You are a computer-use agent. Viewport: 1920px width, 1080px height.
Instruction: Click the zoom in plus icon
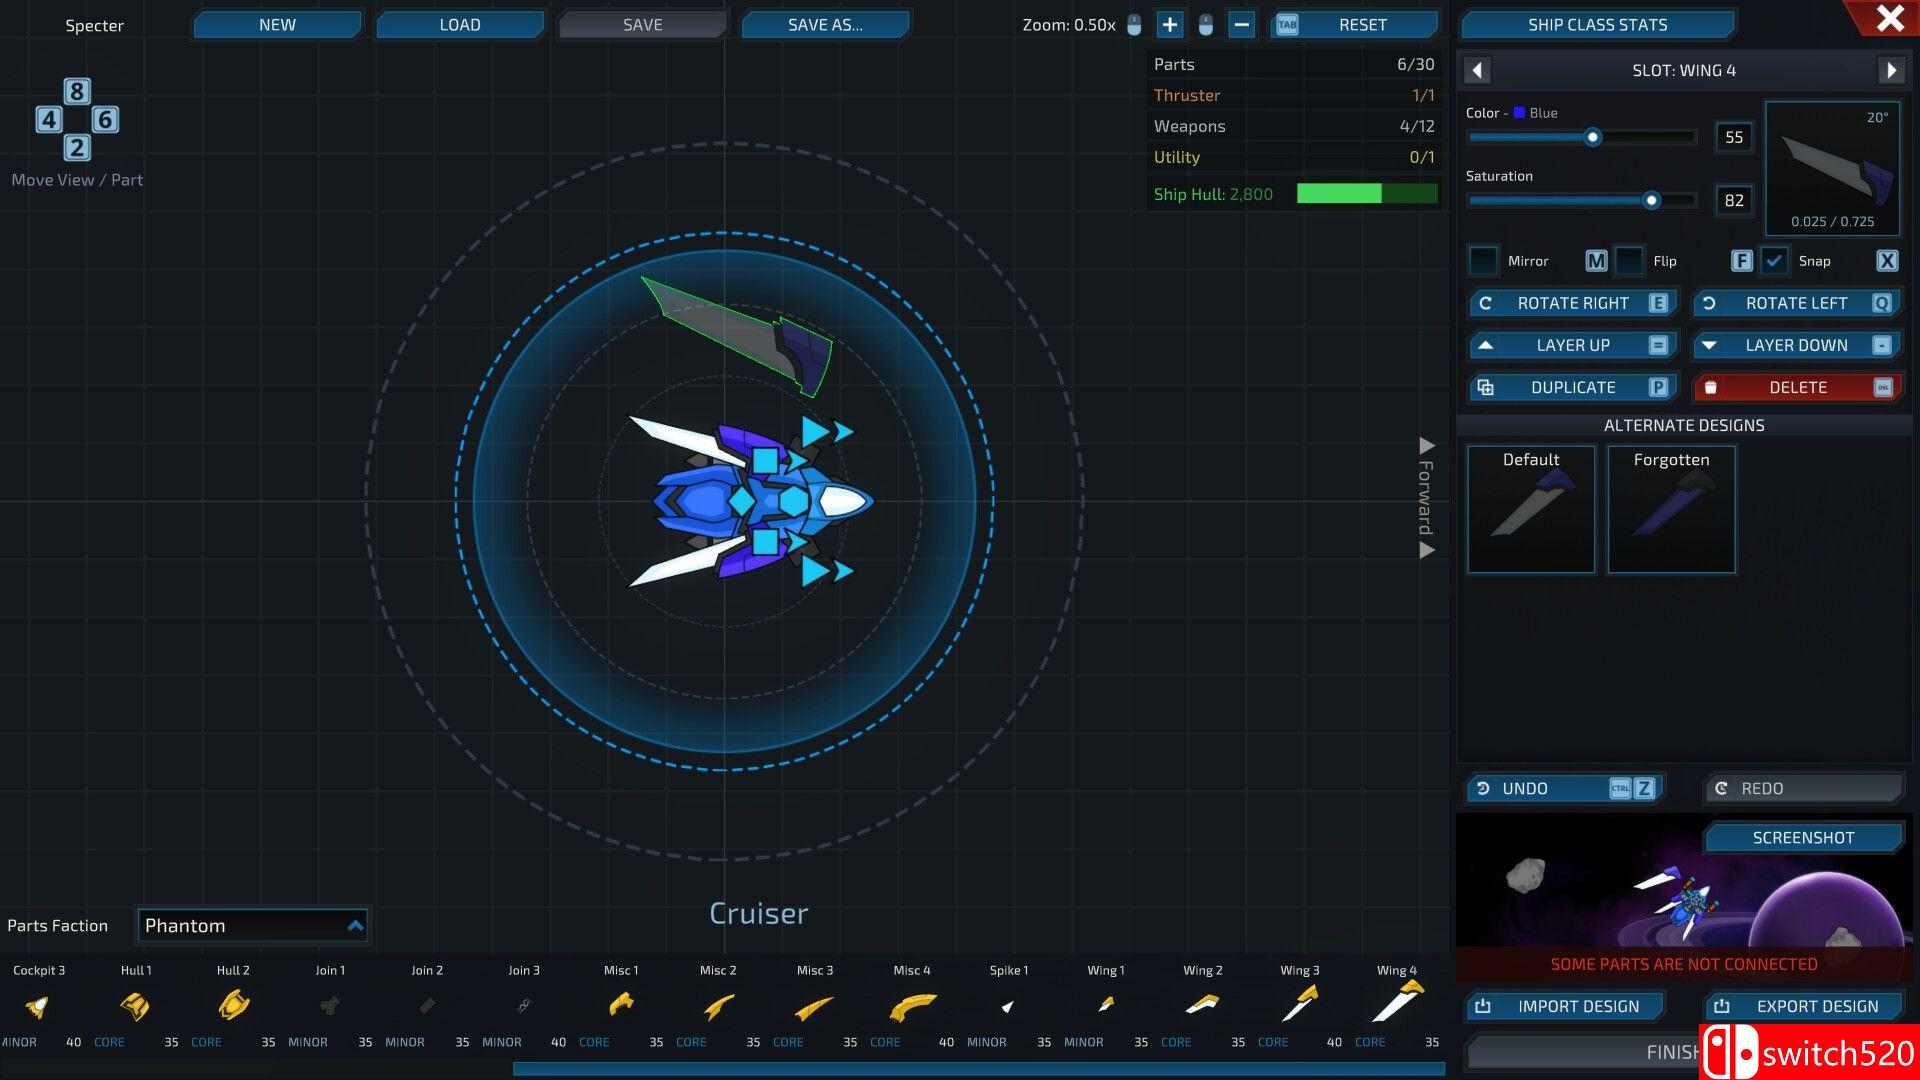(1169, 25)
